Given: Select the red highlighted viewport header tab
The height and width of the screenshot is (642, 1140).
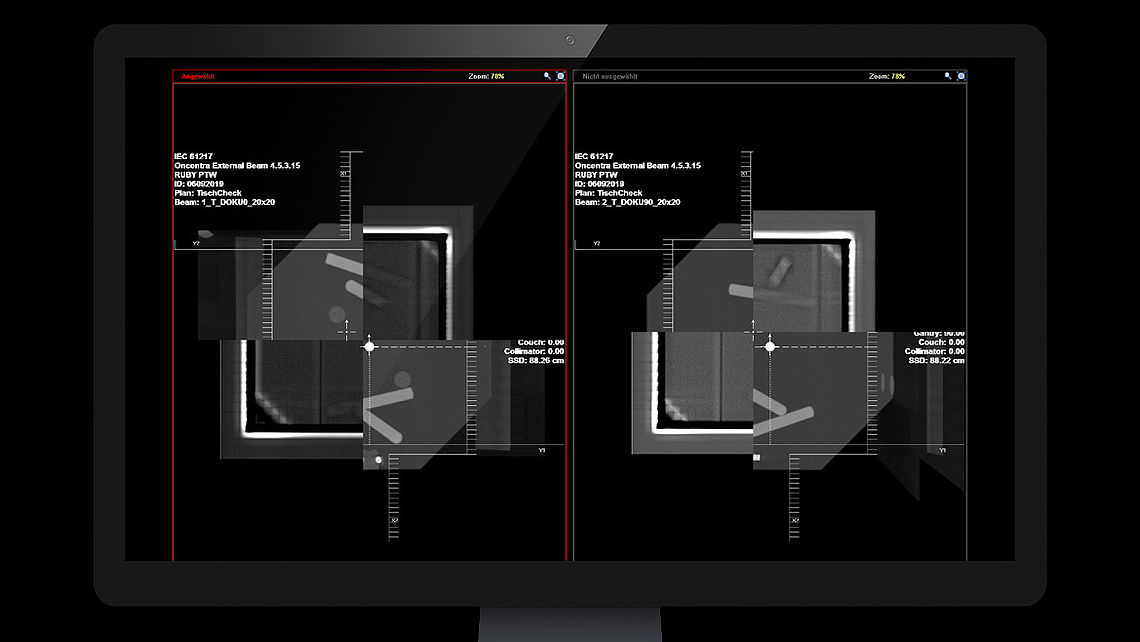Looking at the screenshot, I should (197, 75).
